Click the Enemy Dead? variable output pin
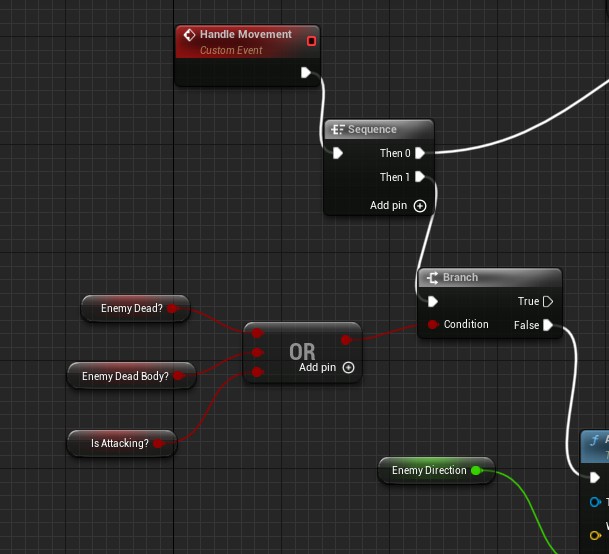The height and width of the screenshot is (554, 609). pos(172,308)
